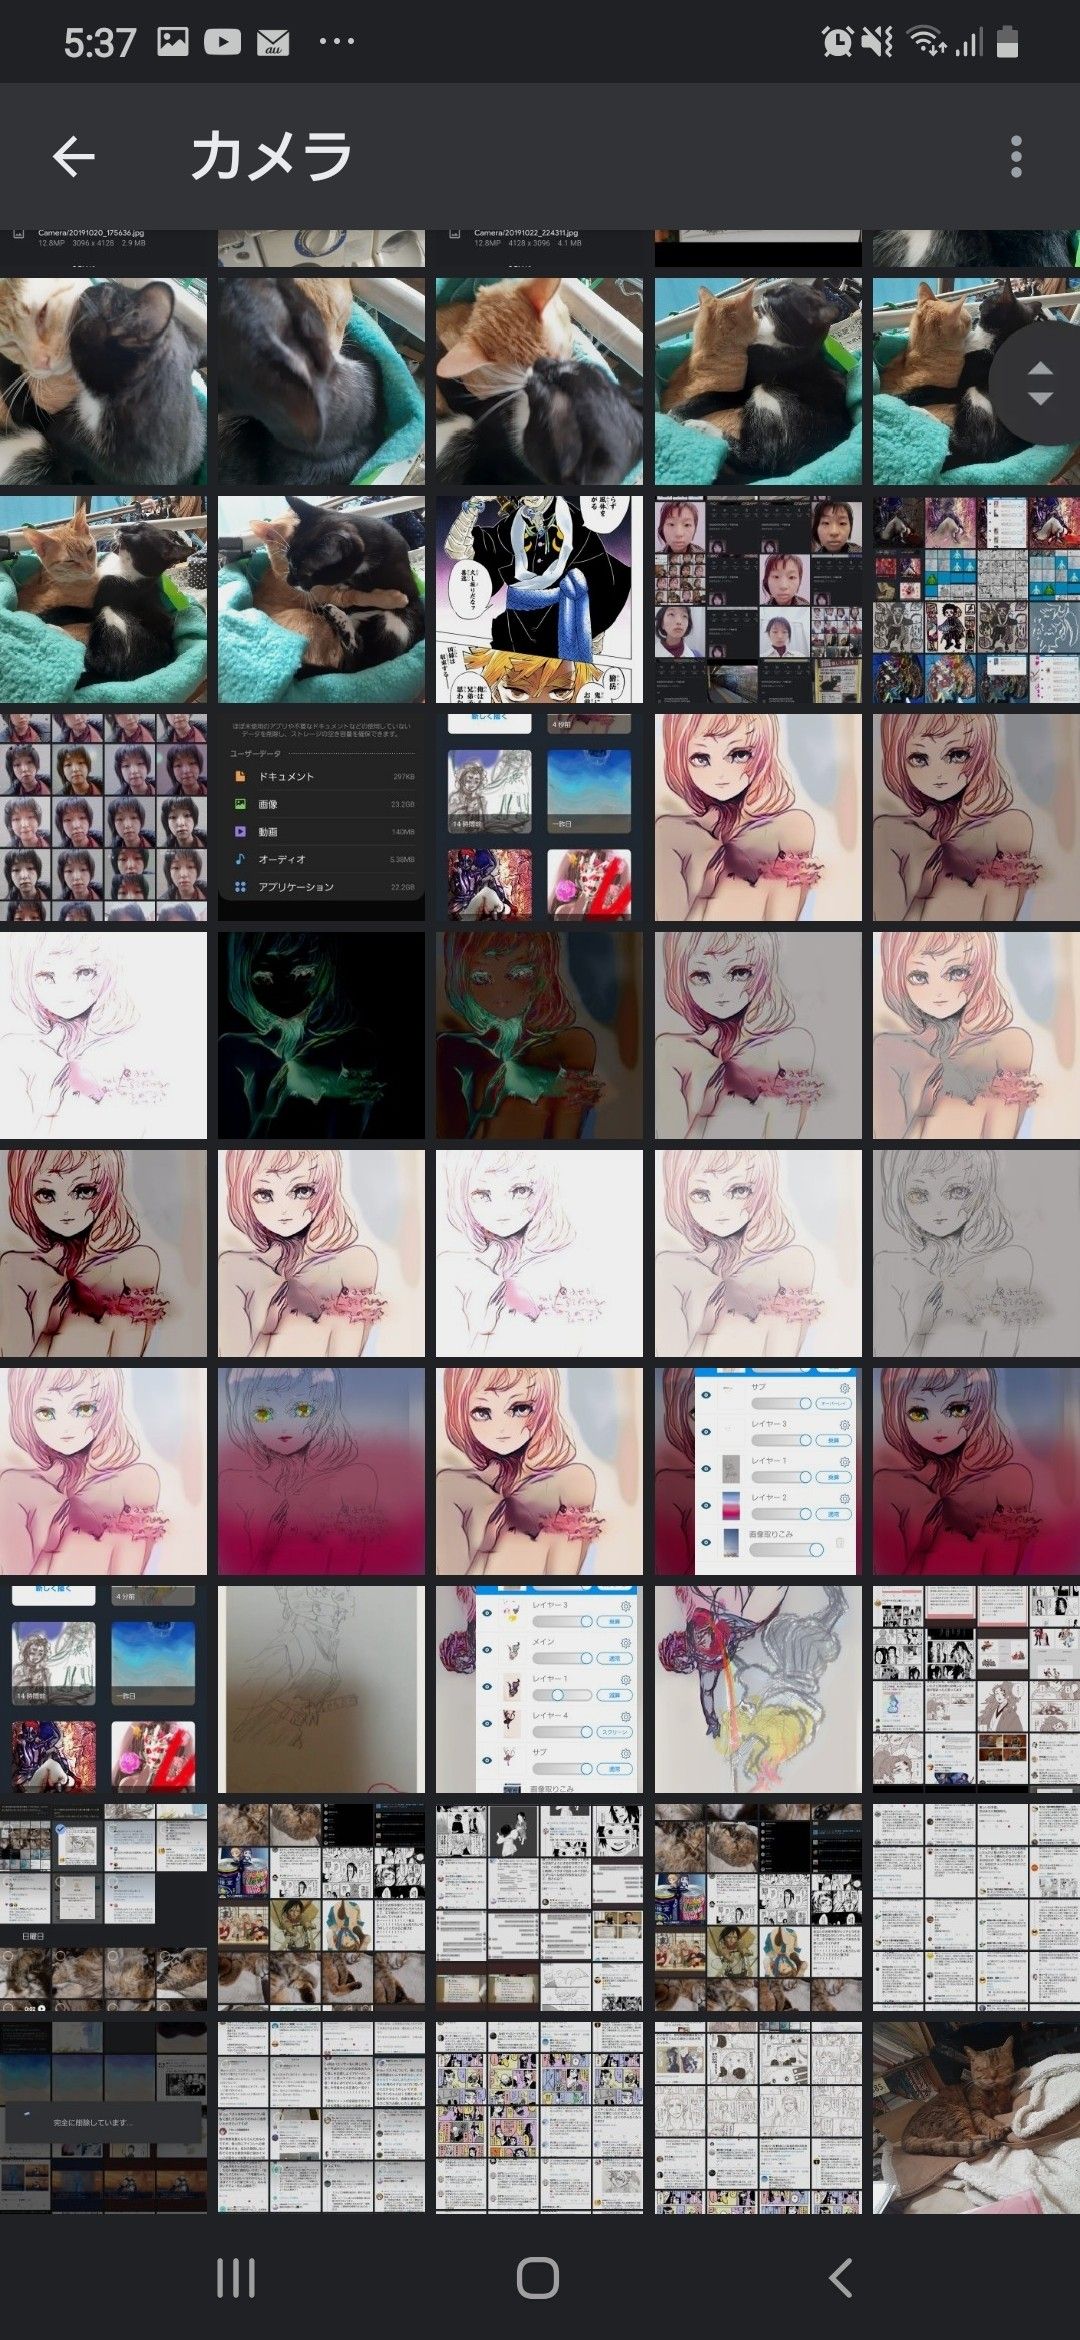
Task: Open the three-dot more options menu
Action: click(1016, 157)
